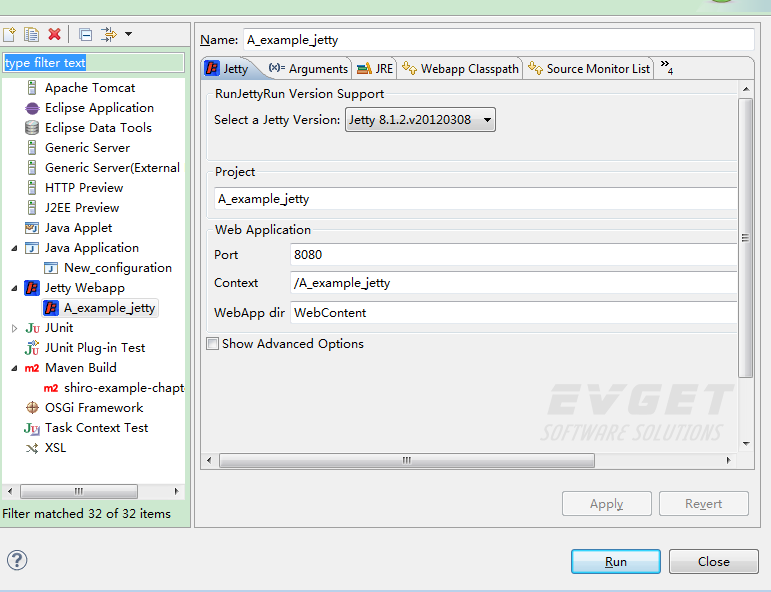Click Jetty panel scroll left arrow
Viewport: 771px width, 592px height.
[209, 460]
